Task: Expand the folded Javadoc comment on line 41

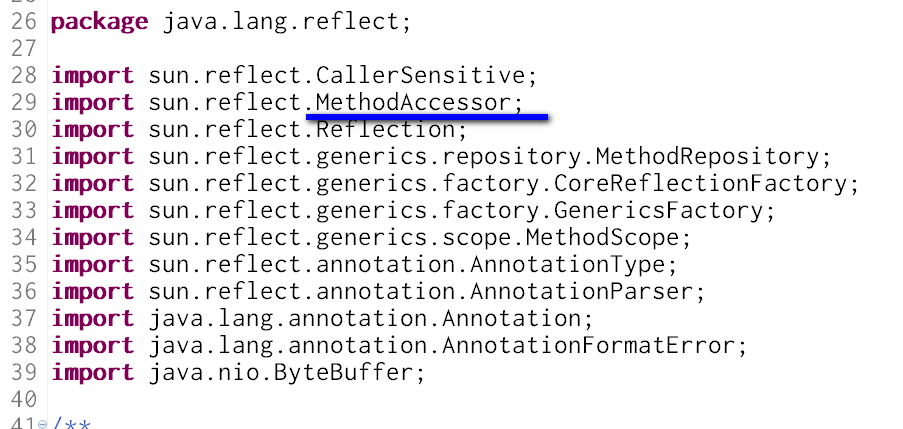Action: click(x=43, y=424)
